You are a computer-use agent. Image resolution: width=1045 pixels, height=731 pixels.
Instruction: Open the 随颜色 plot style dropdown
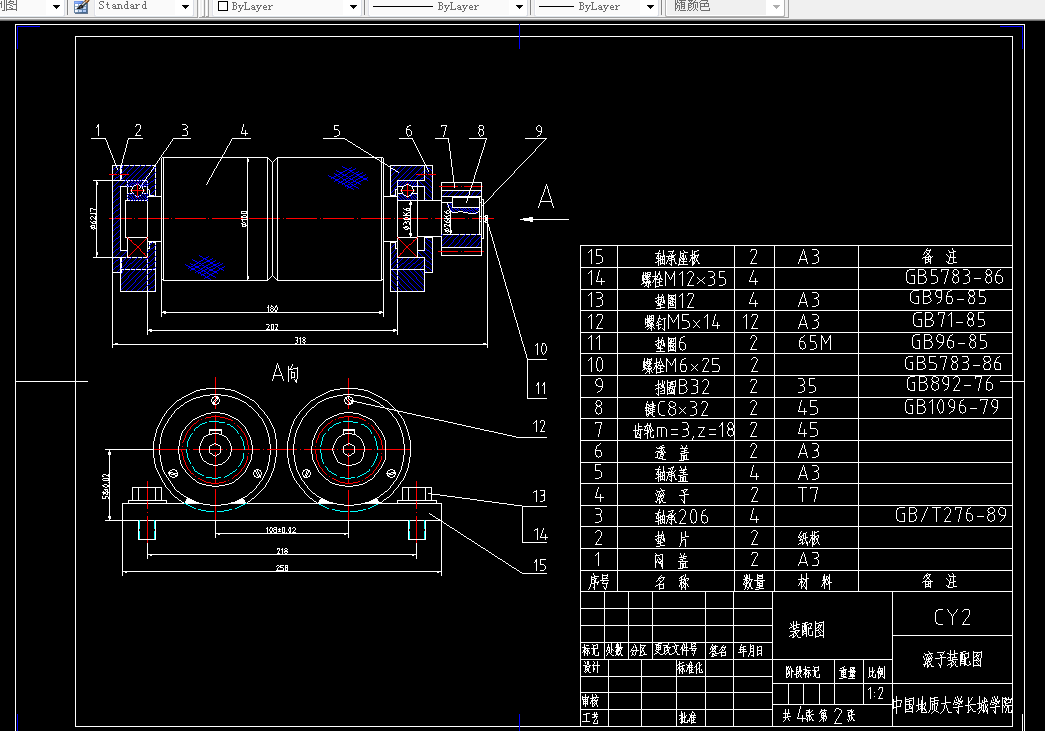776,7
